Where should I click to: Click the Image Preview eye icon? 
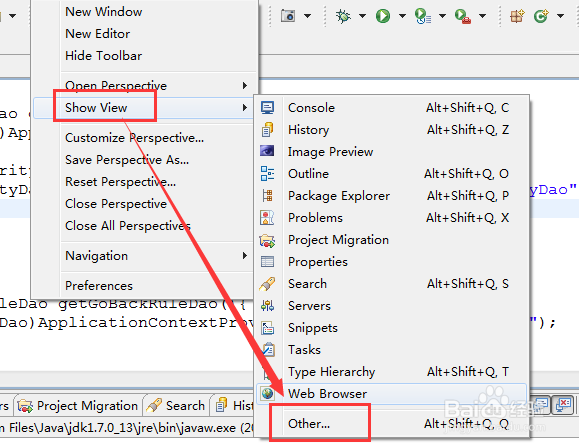(267, 151)
